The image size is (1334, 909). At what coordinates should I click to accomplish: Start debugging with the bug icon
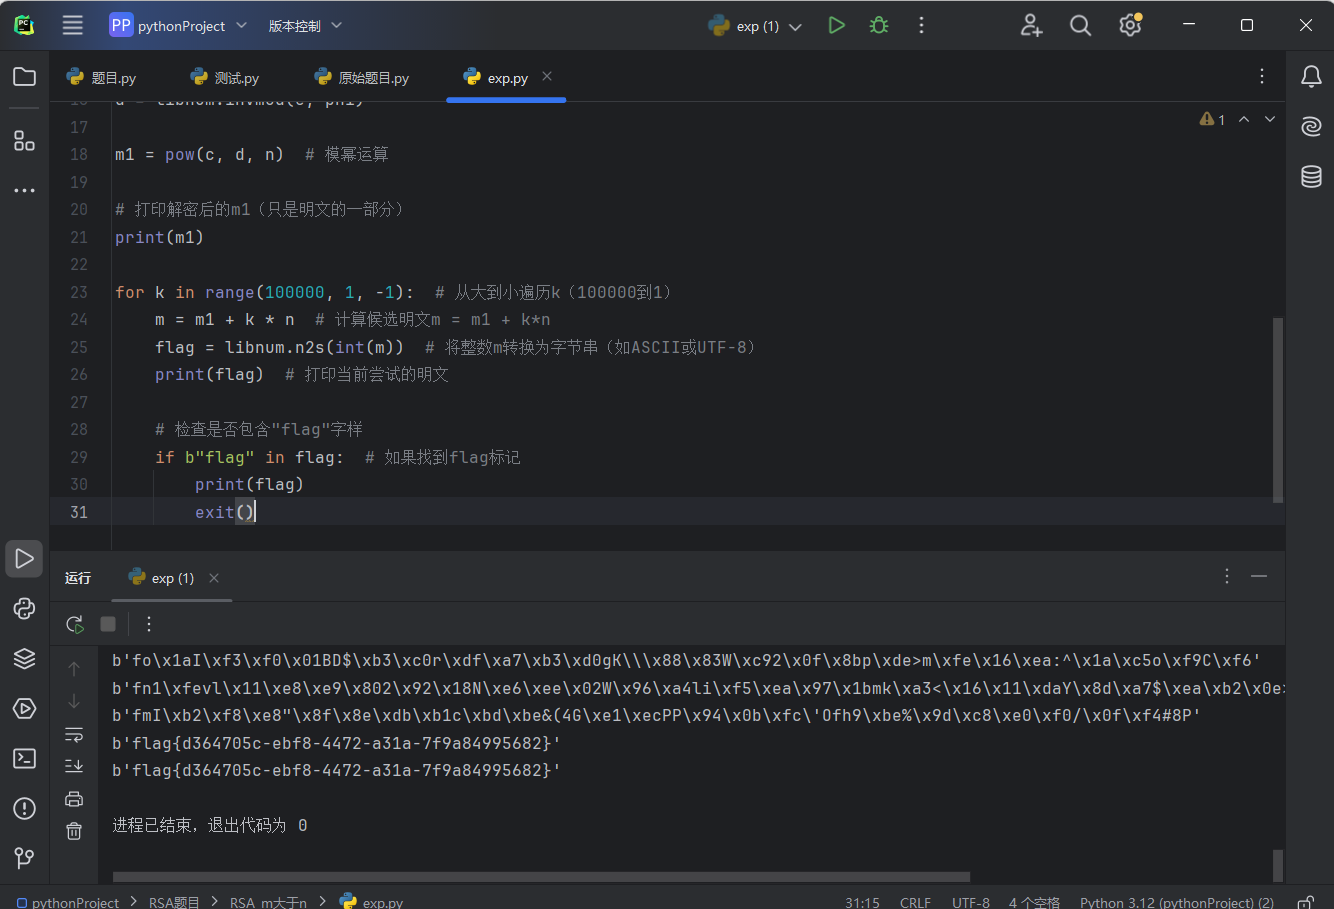point(878,25)
